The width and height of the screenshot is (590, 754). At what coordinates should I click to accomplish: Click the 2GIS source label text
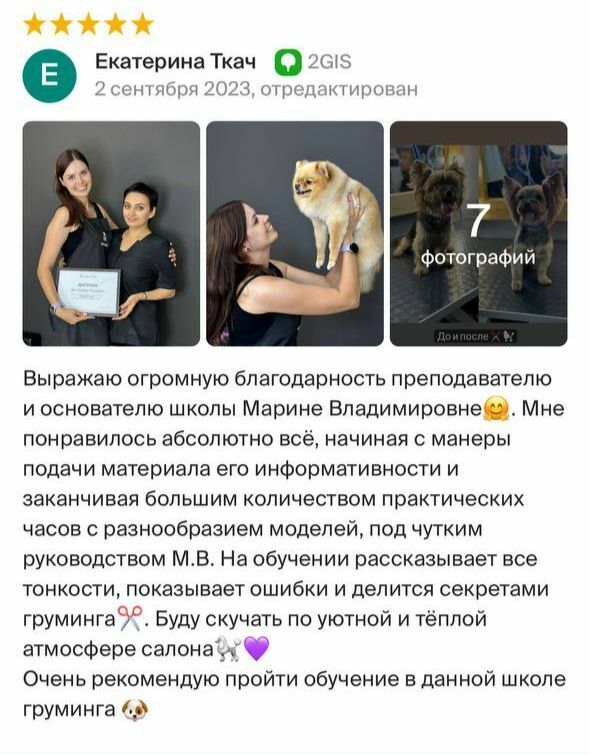329,63
